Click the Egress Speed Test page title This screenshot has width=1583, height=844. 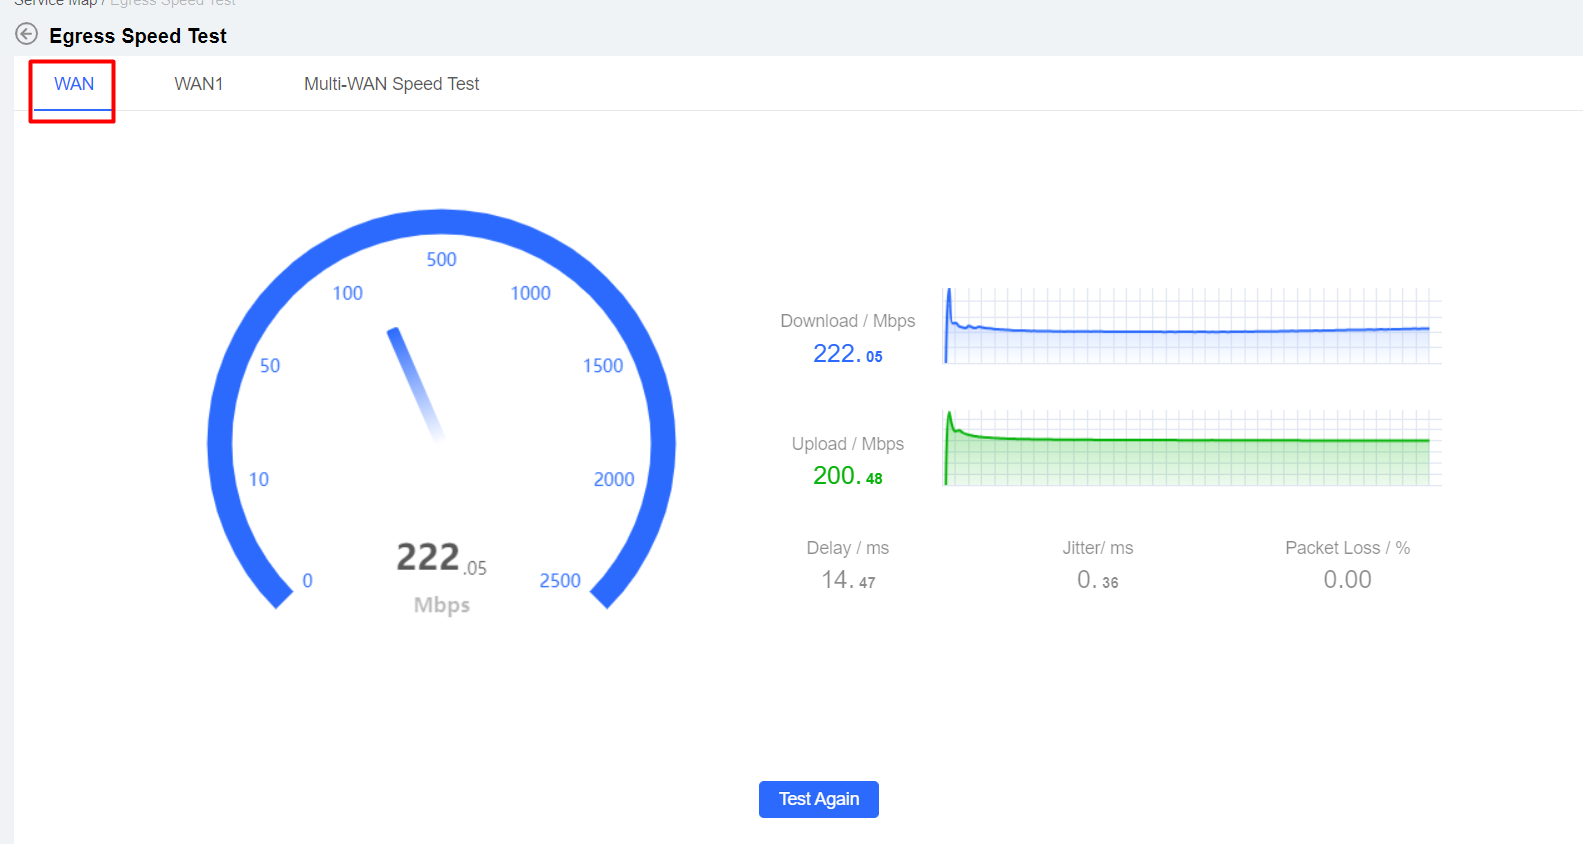(138, 36)
